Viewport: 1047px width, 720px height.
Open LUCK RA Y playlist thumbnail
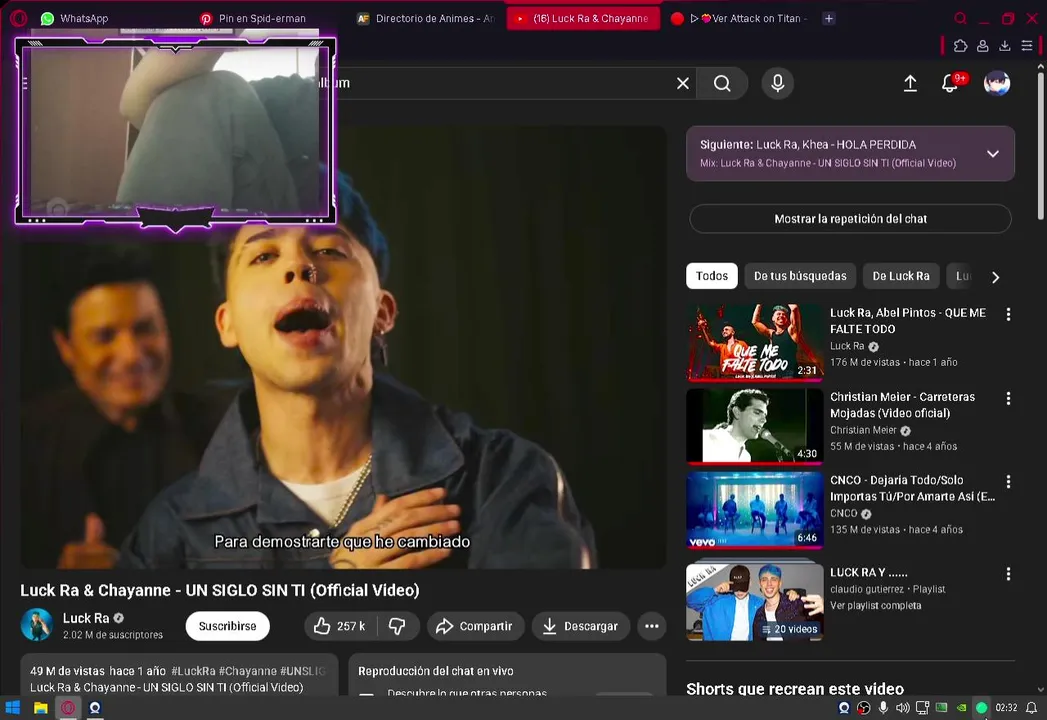tap(755, 602)
